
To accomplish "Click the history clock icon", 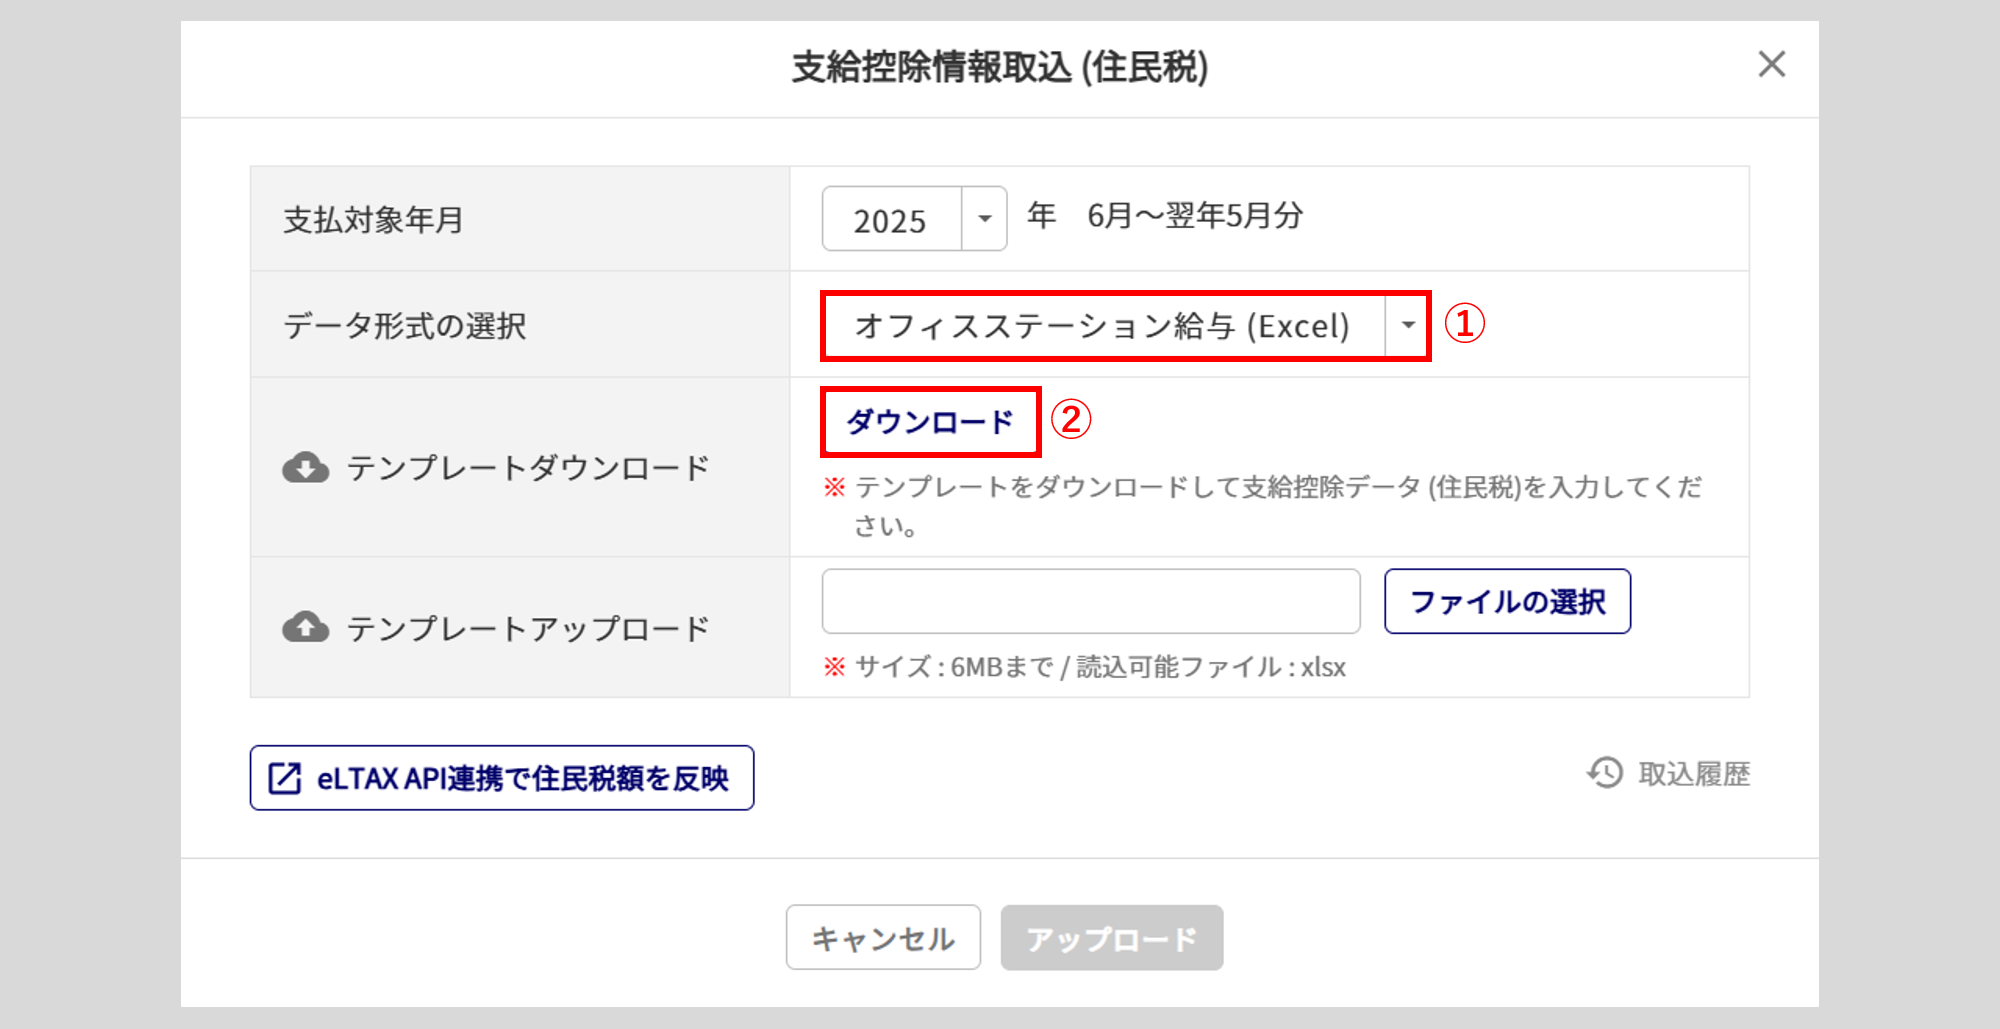I will (x=1605, y=773).
